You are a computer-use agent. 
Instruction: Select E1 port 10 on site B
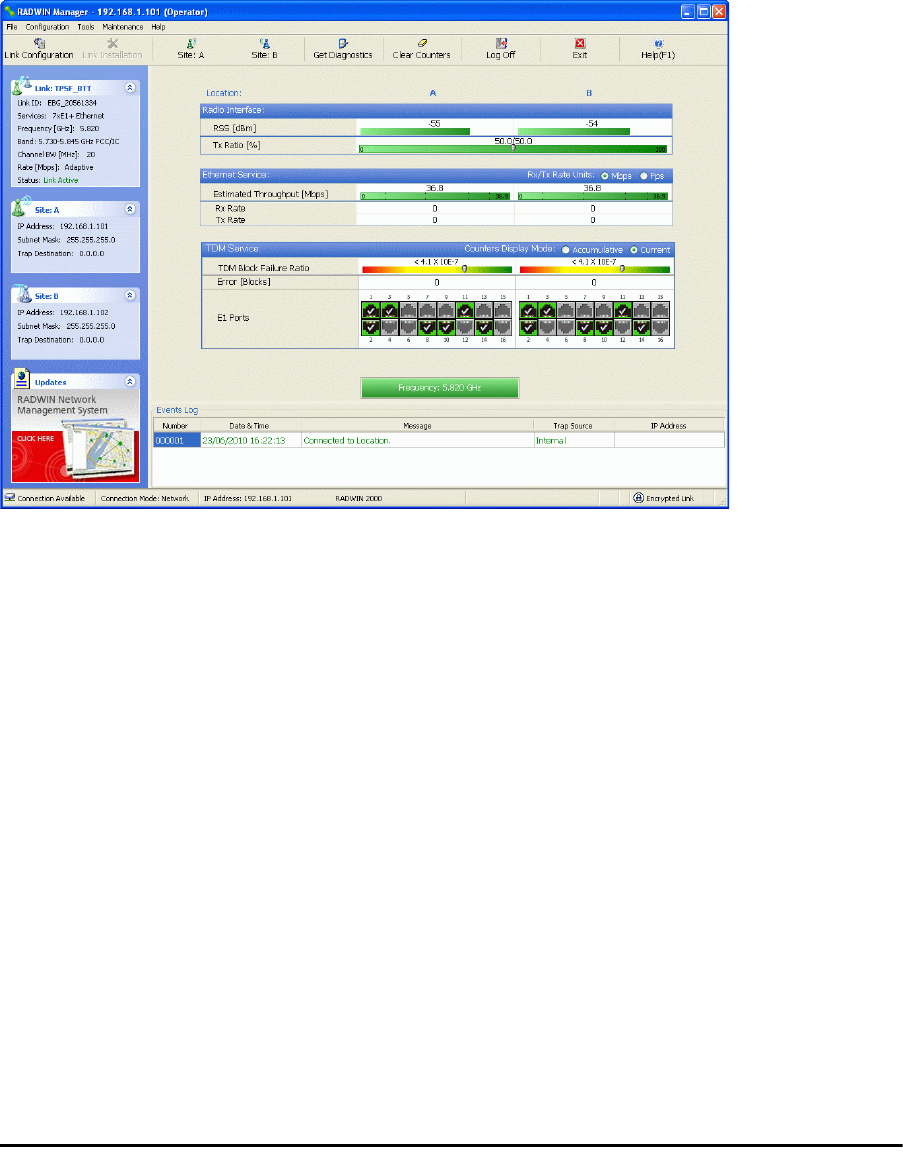pyautogui.click(x=603, y=327)
